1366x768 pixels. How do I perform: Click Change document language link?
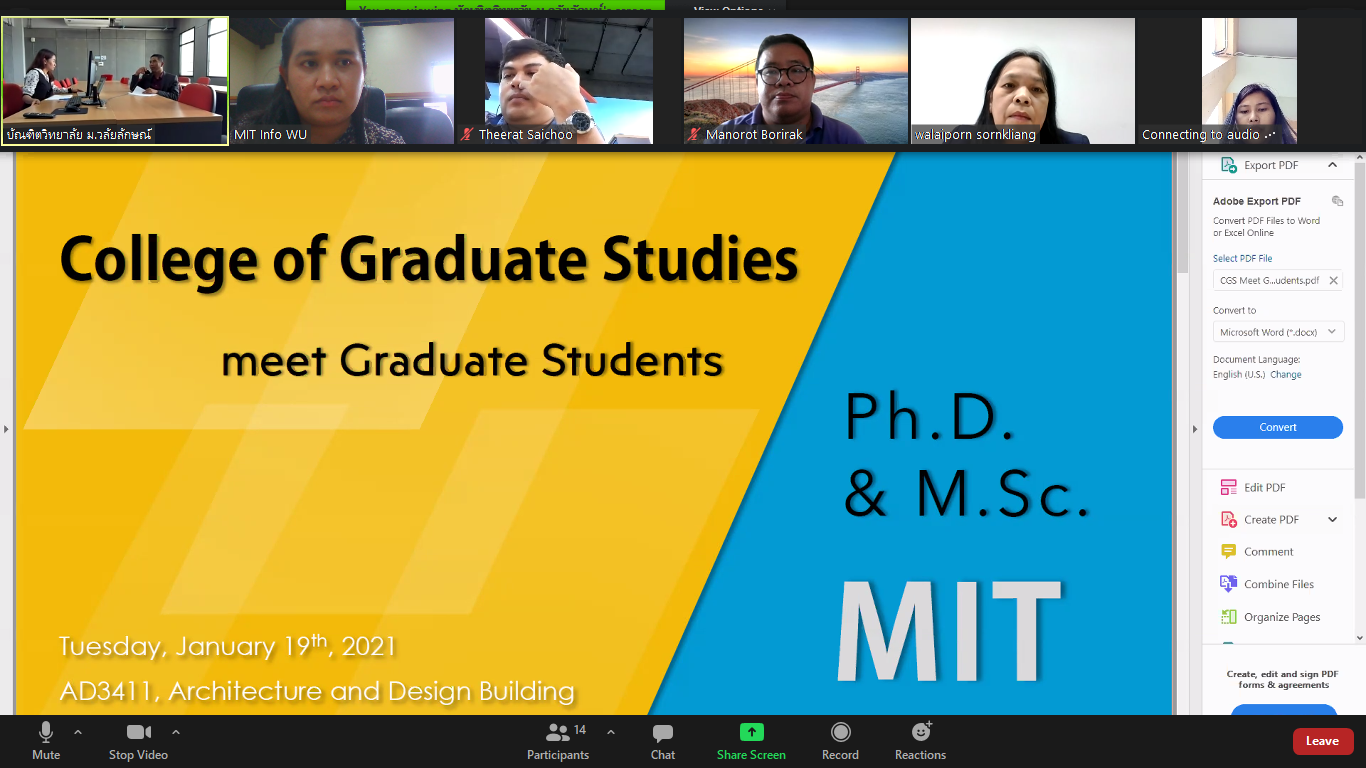point(1285,375)
